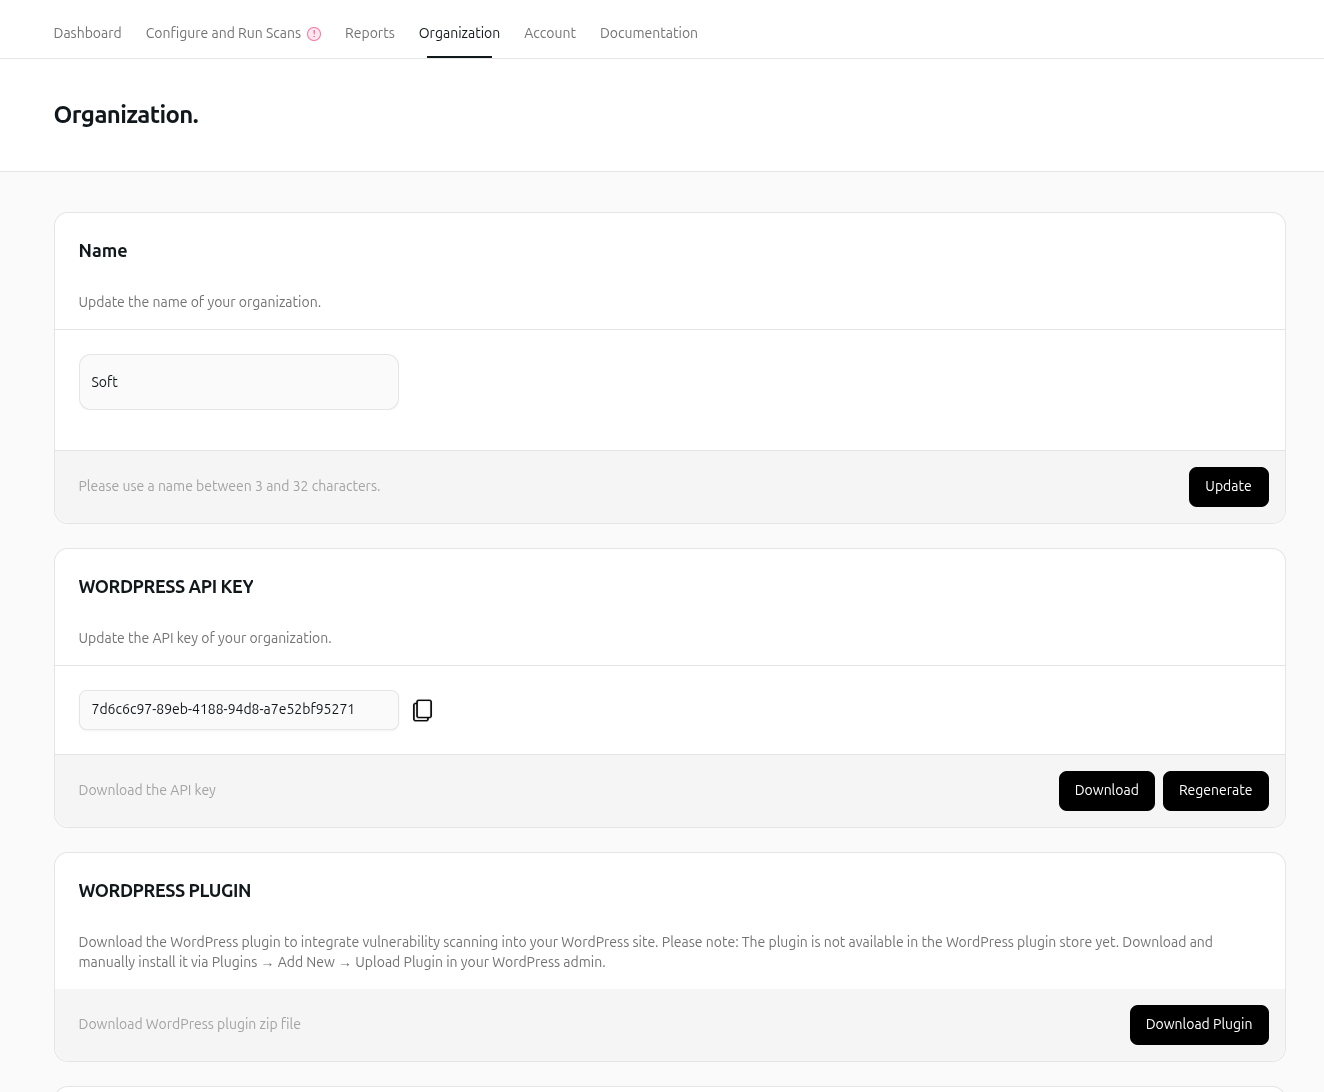The height and width of the screenshot is (1092, 1324).
Task: Navigate to the Documentation tab
Action: tap(648, 33)
